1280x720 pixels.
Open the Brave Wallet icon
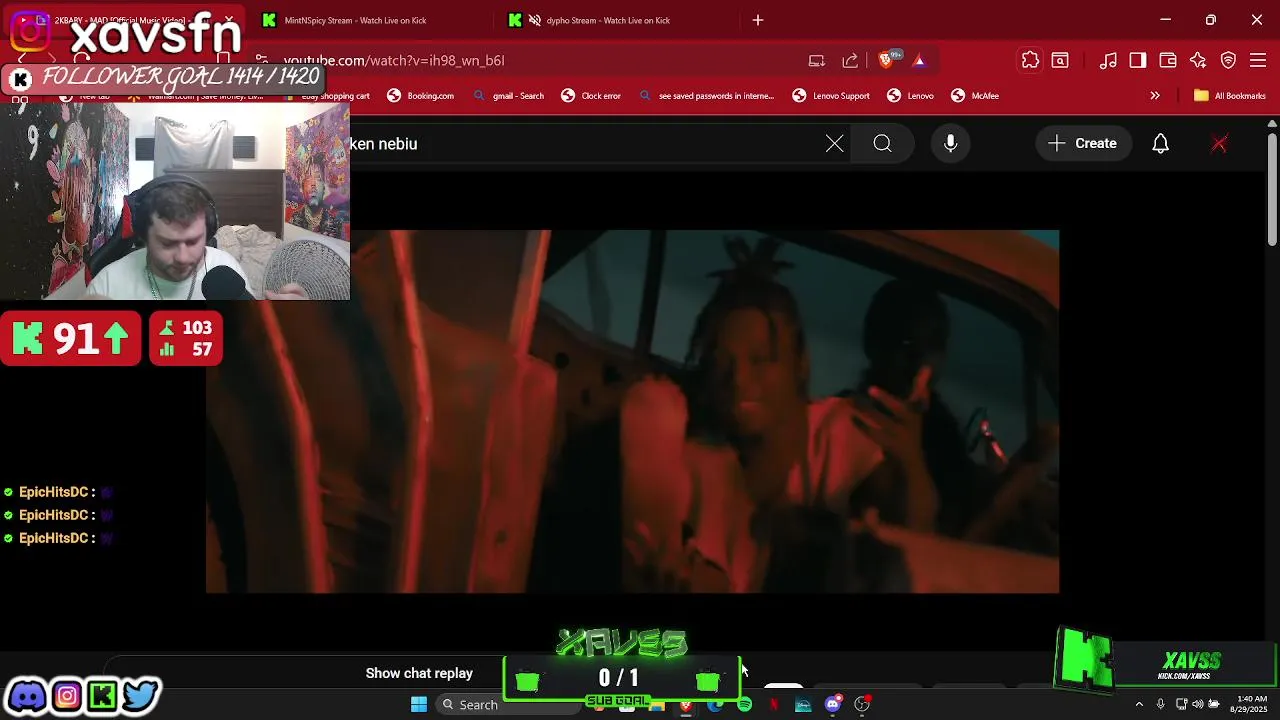1168,61
